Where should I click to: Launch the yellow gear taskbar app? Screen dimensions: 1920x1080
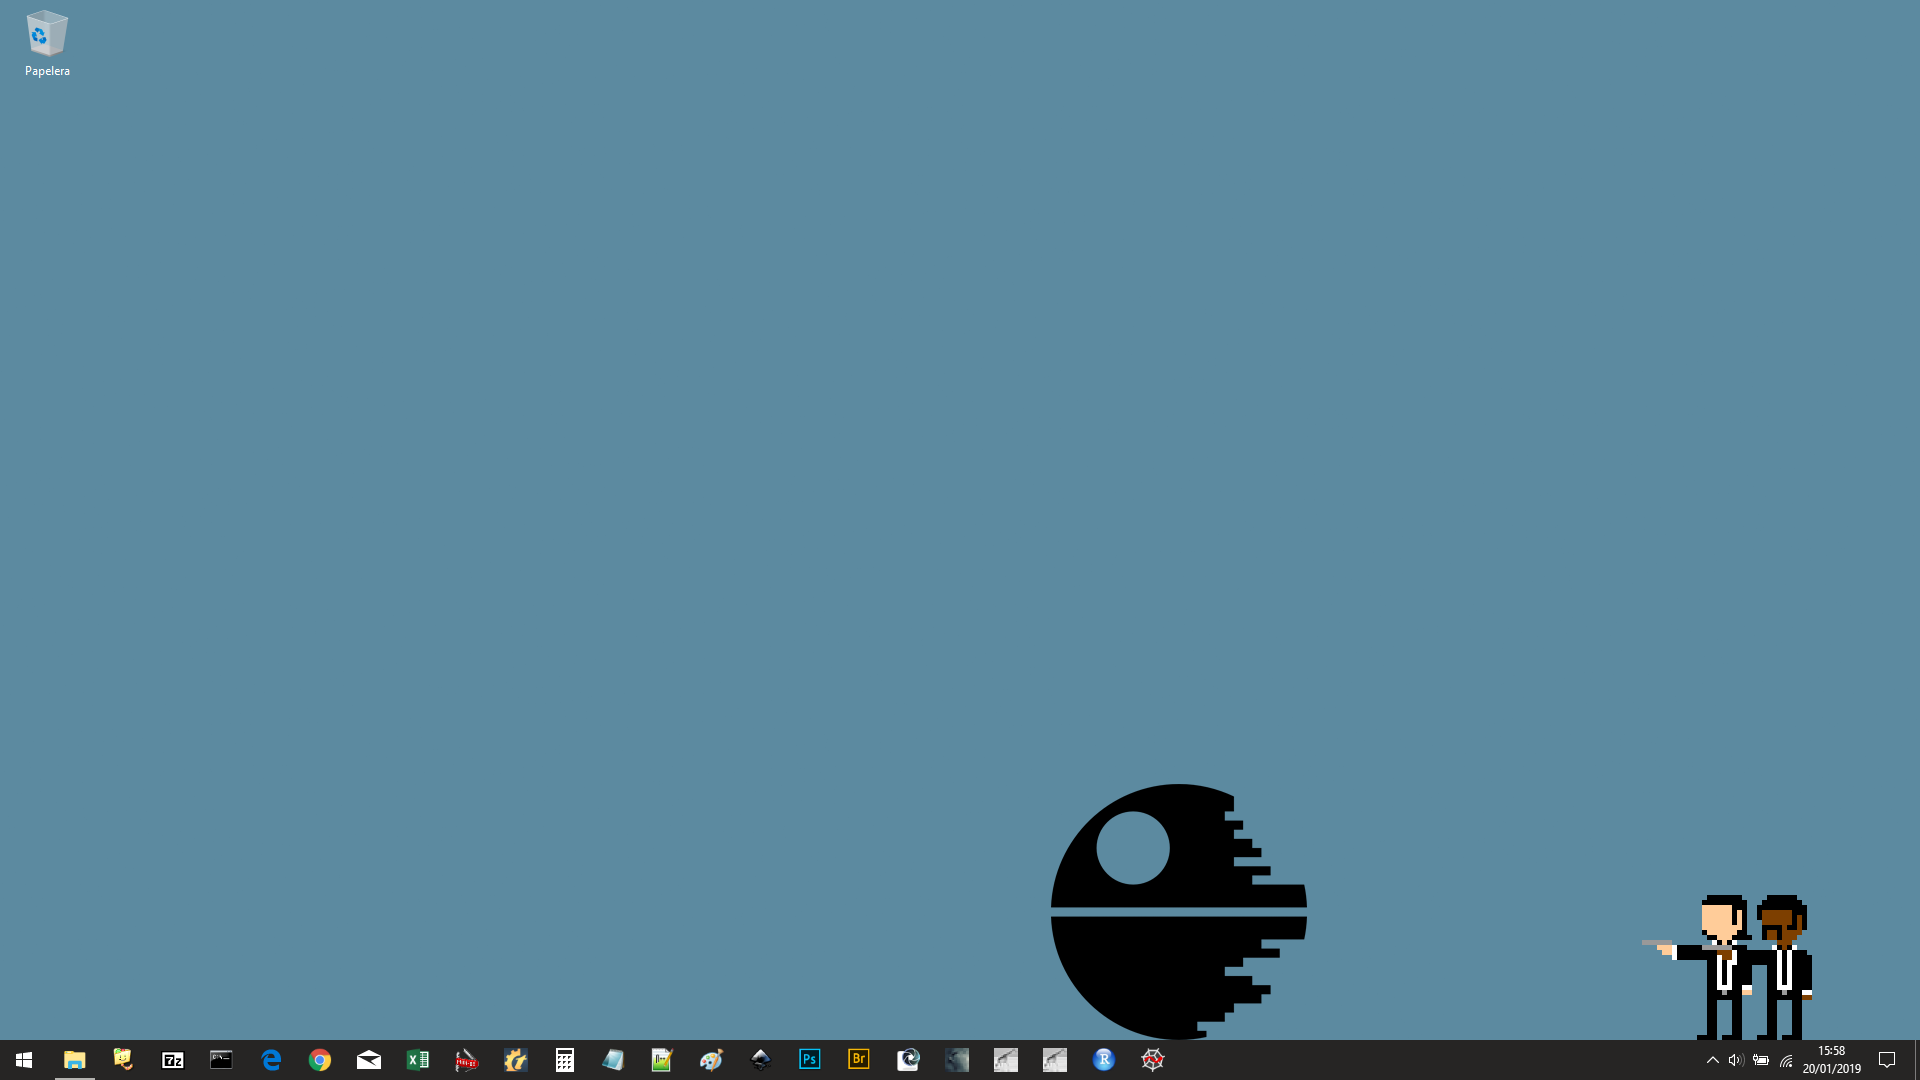coord(515,1060)
